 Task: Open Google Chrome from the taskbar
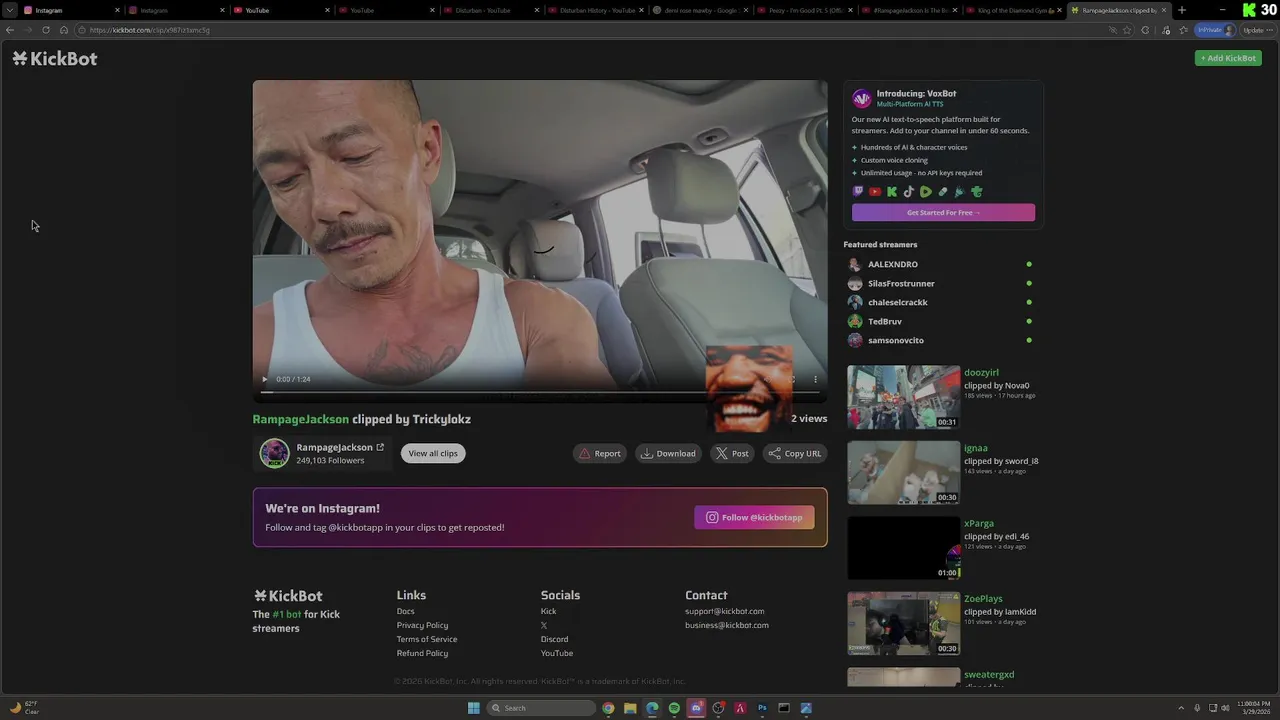[608, 708]
